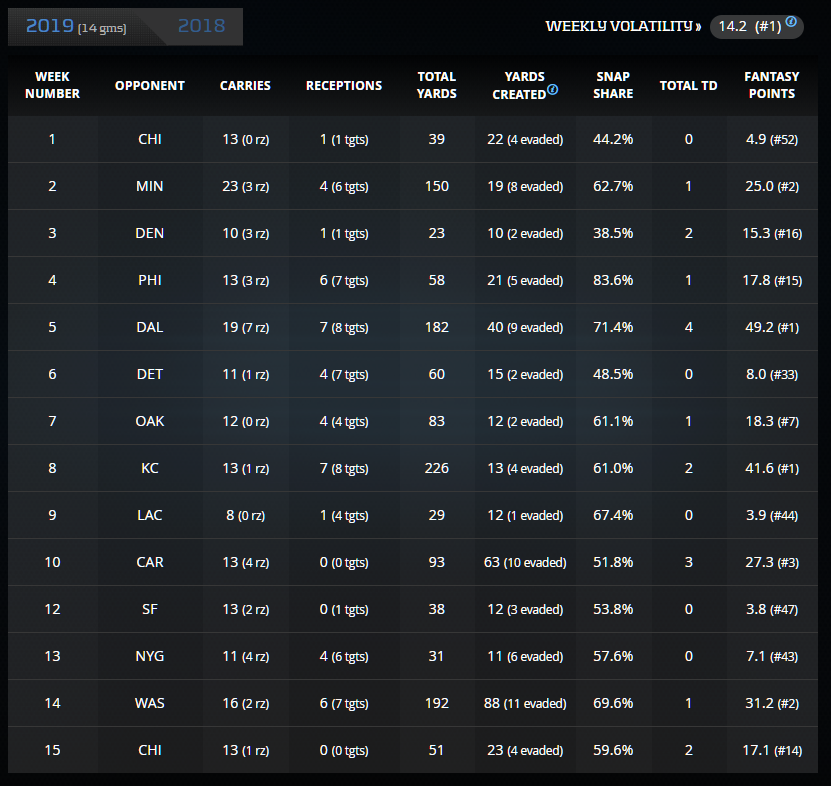Click the 4.9 (#52) fantasy points value

(x=772, y=139)
